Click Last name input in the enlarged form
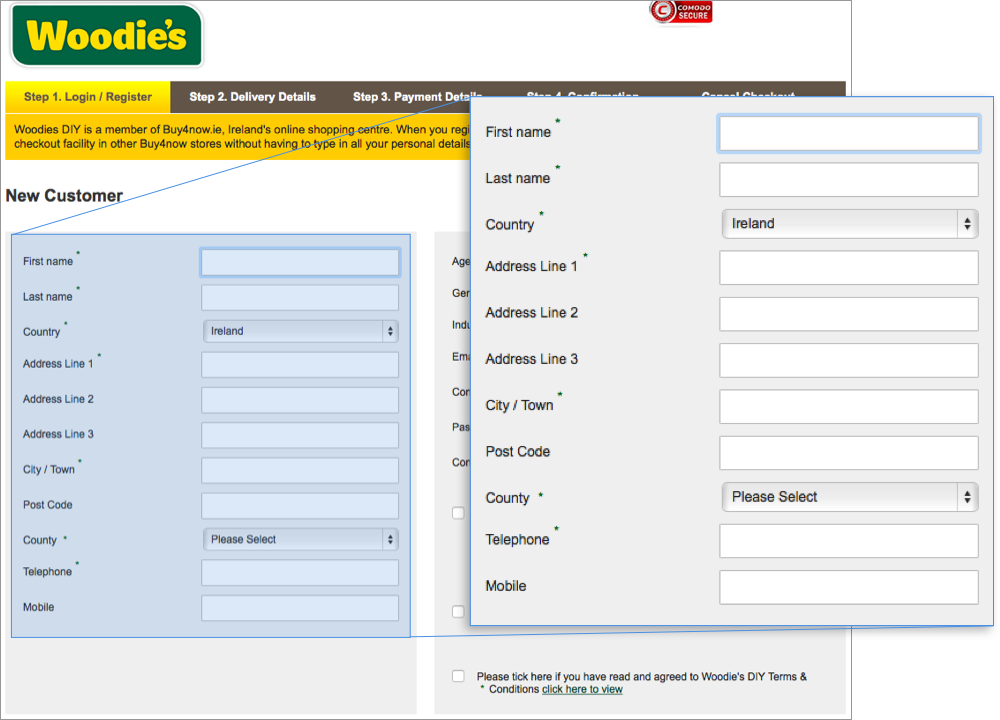Image resolution: width=1000 pixels, height=720 pixels. [848, 180]
